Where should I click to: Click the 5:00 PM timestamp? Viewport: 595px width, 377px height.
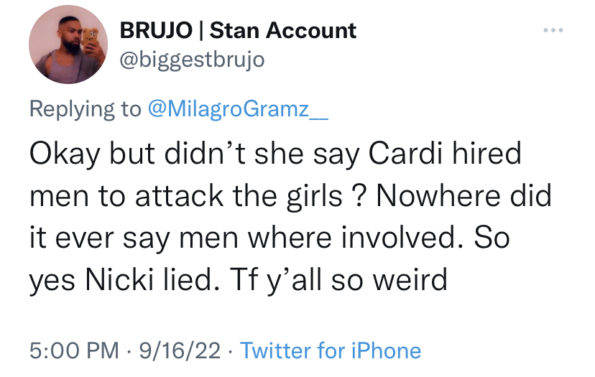point(74,350)
